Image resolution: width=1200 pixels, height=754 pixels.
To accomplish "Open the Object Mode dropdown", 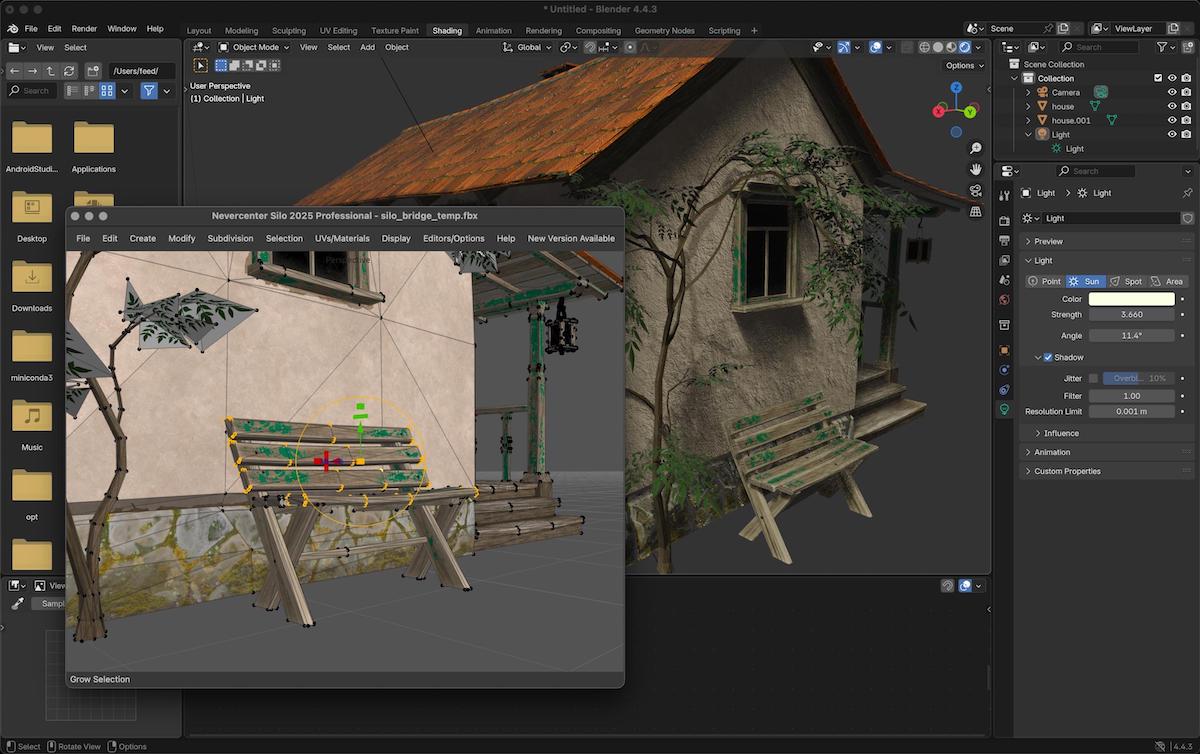I will click(x=254, y=47).
